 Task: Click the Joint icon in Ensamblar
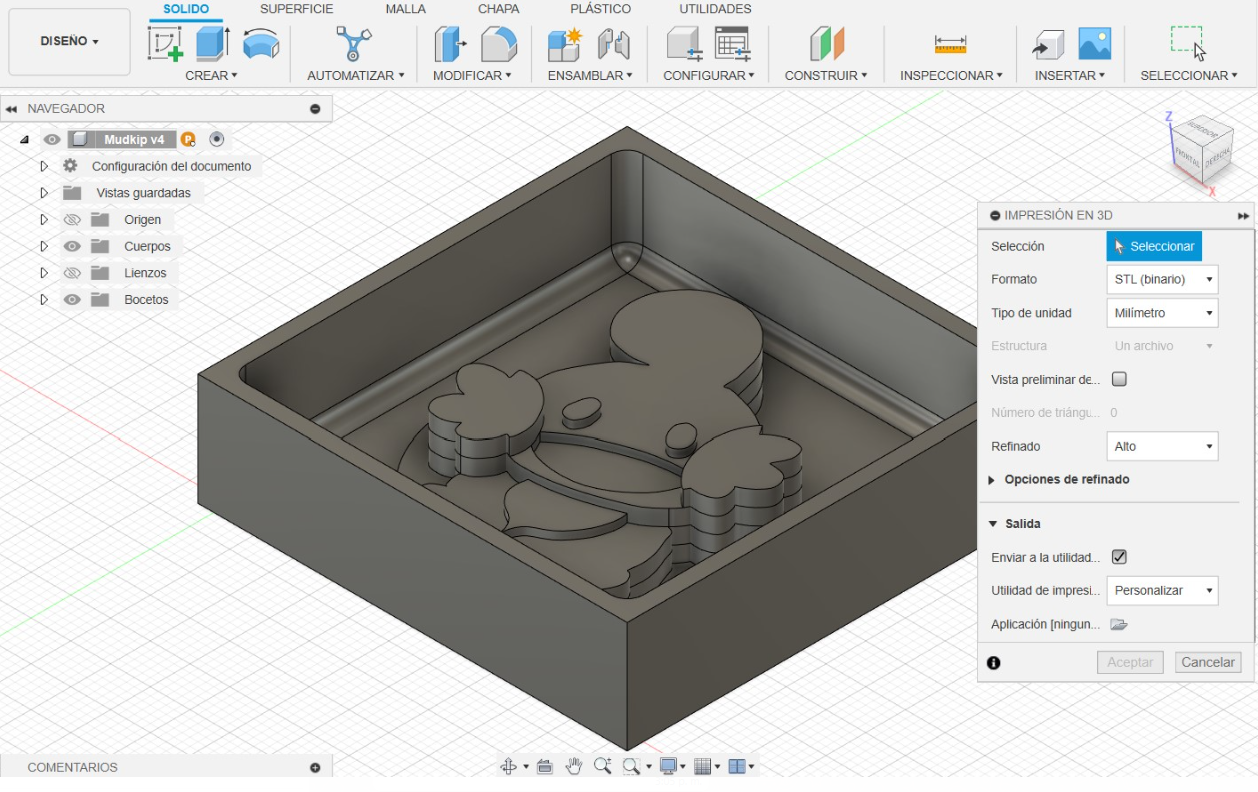(613, 44)
